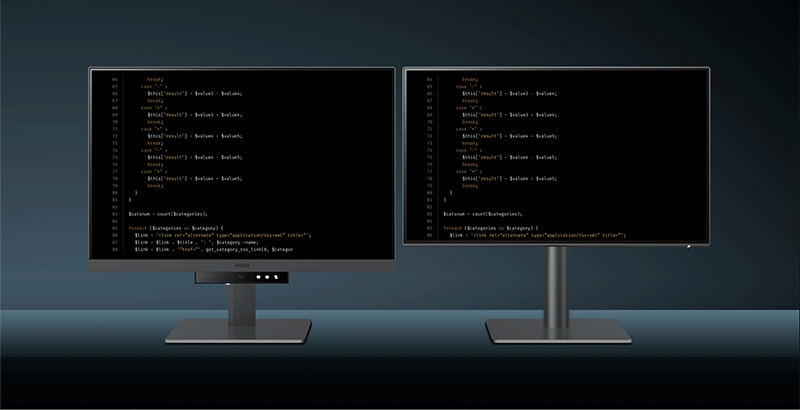The image size is (800, 410).
Task: Click the BenQ logo on left monitor bezel
Action: [x=240, y=265]
